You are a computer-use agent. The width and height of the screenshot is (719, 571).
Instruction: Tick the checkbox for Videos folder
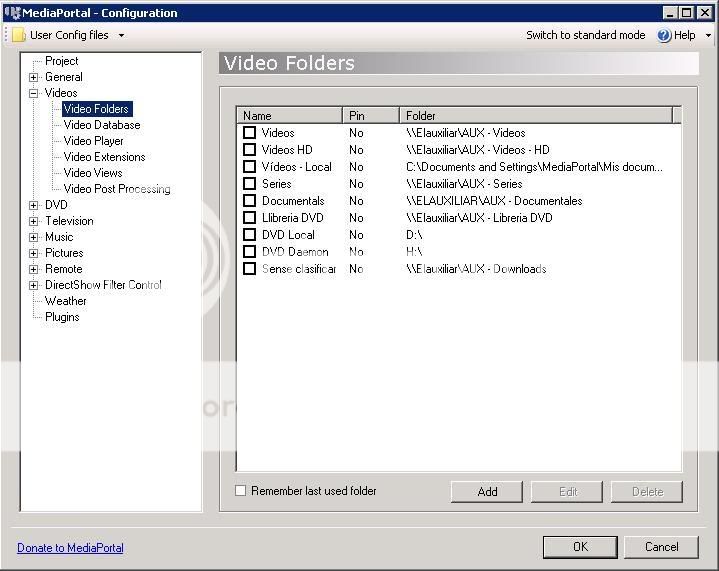coord(249,133)
